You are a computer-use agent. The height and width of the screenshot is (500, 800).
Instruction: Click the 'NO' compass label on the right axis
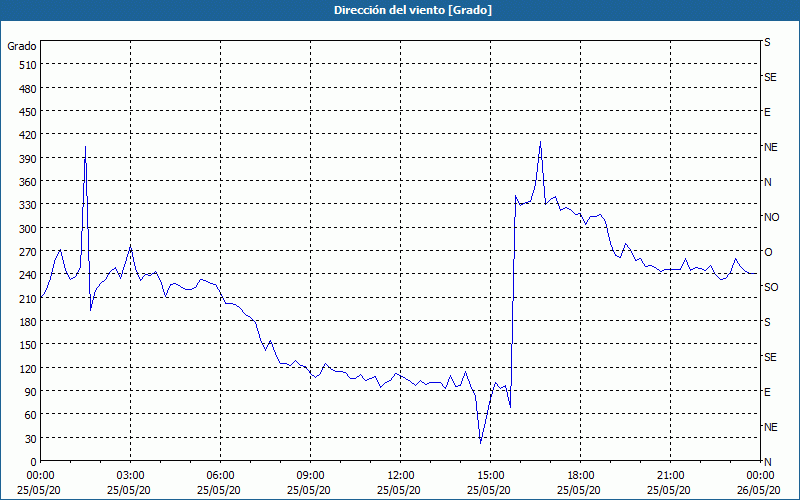771,217
